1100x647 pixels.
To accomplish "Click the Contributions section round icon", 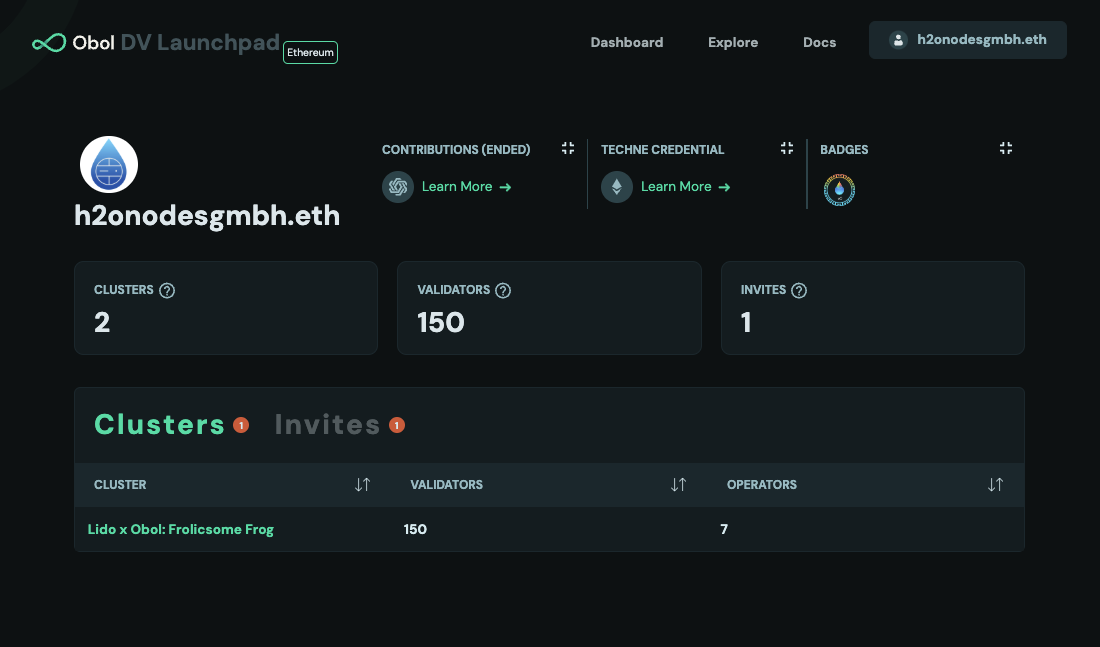I will tap(398, 187).
